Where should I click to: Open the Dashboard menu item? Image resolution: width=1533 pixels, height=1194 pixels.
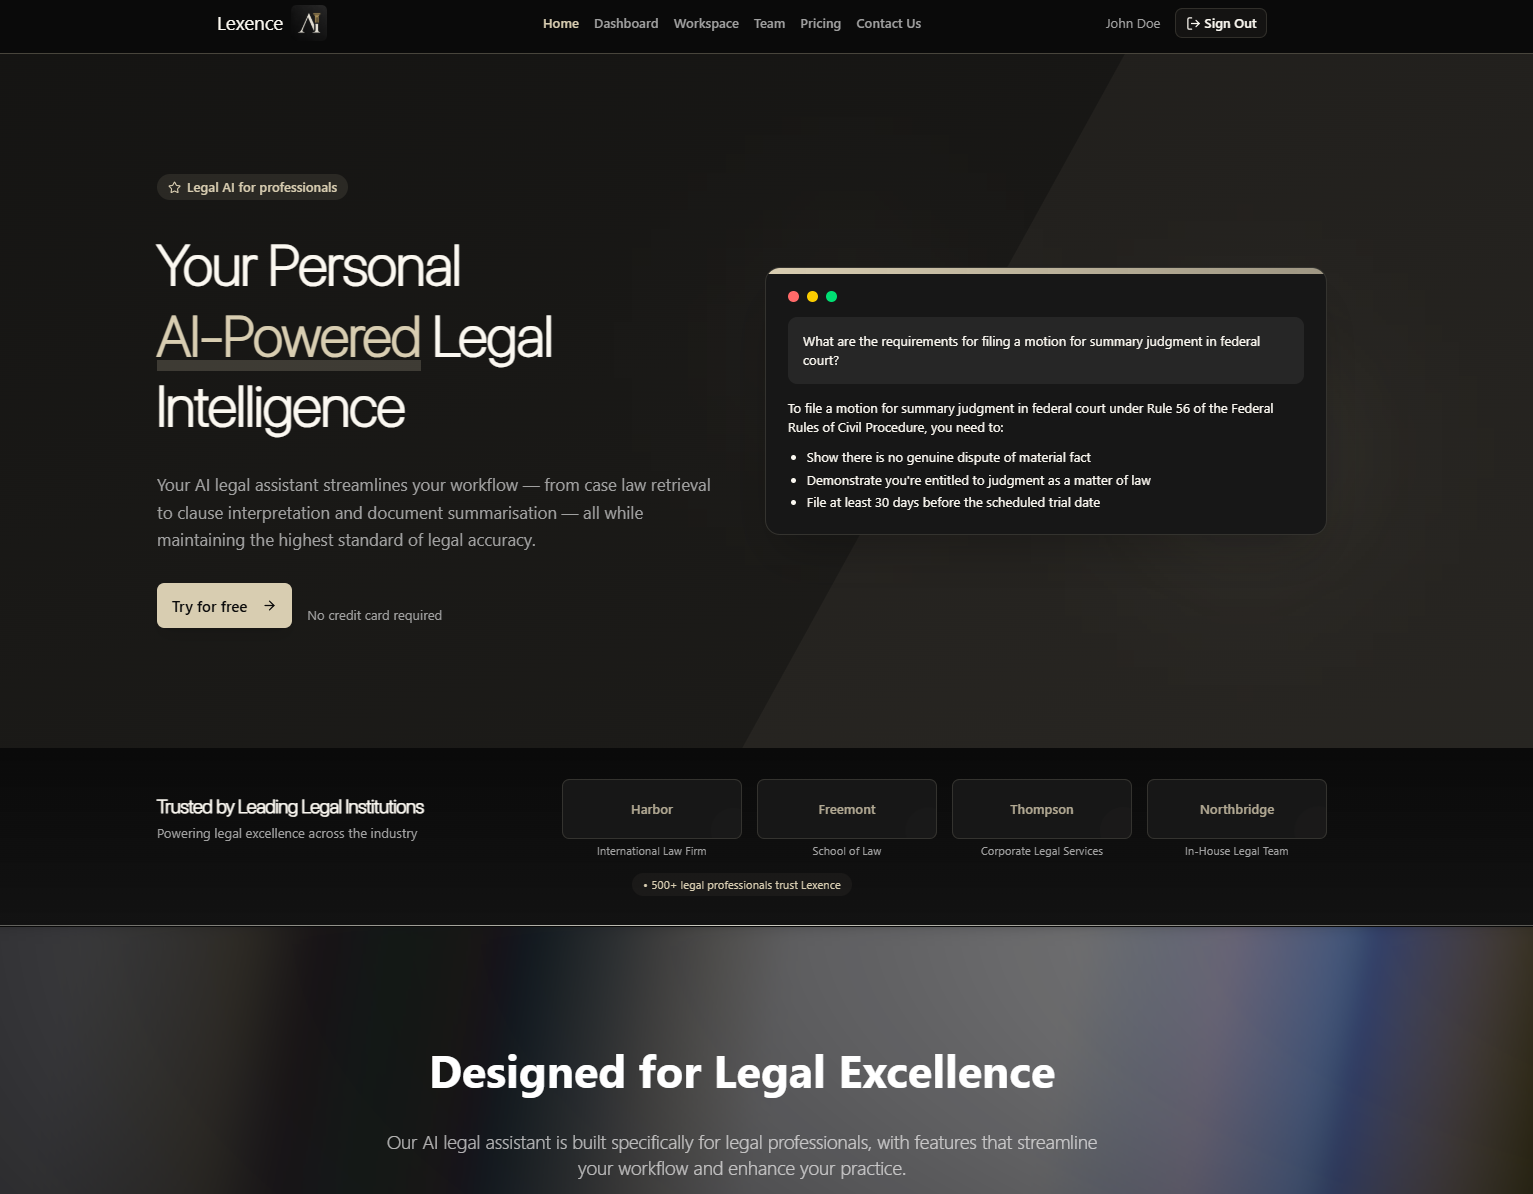click(626, 23)
